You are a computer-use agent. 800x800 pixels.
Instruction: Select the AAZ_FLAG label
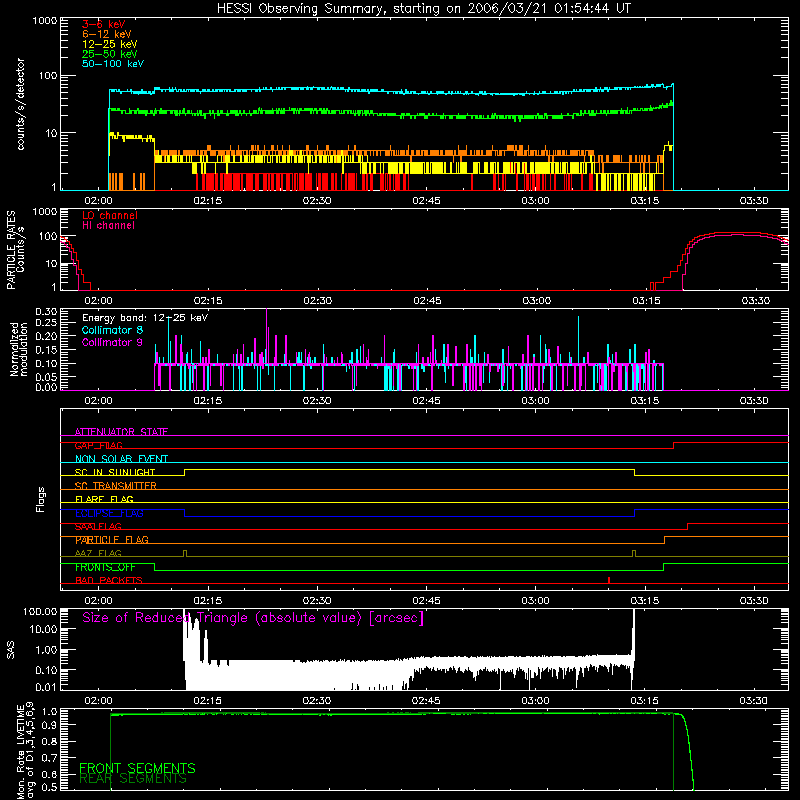click(x=98, y=553)
